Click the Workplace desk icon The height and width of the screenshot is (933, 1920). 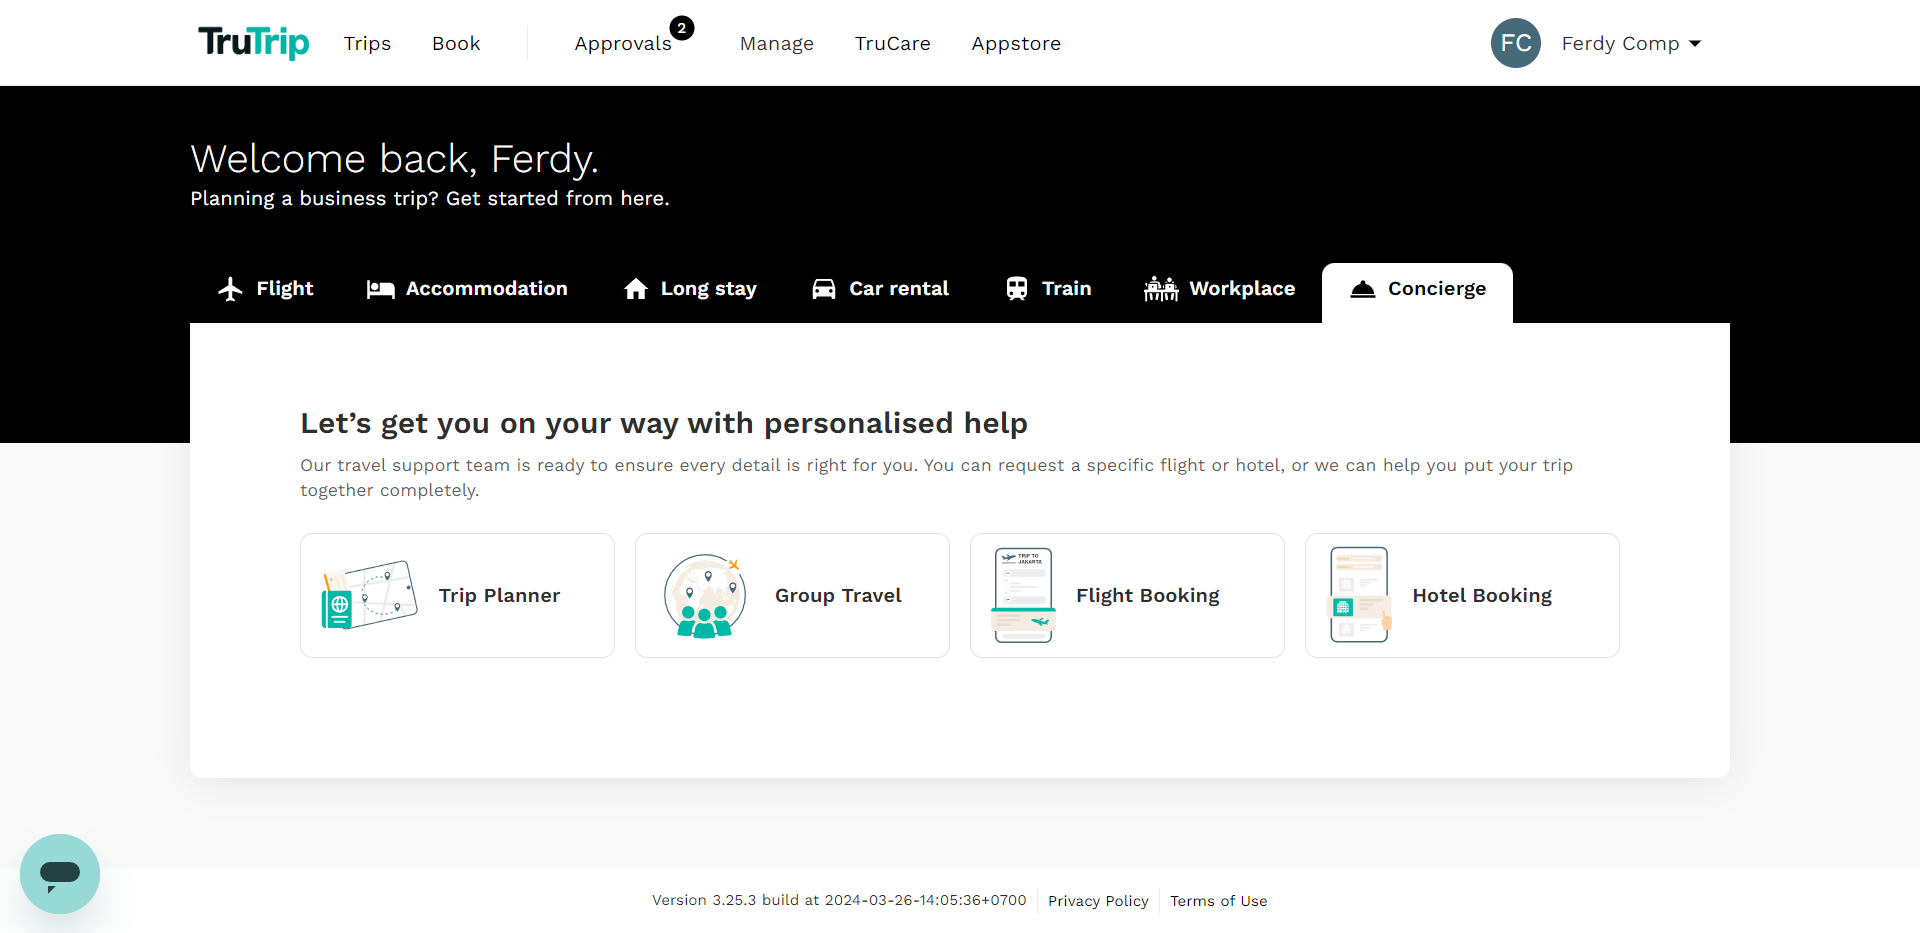click(1161, 289)
